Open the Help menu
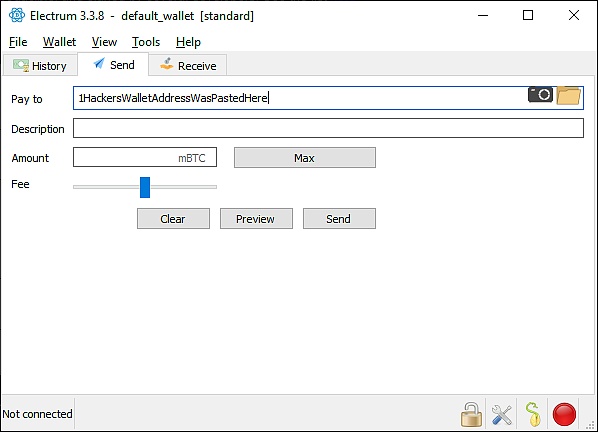Image resolution: width=598 pixels, height=432 pixels. (x=188, y=42)
